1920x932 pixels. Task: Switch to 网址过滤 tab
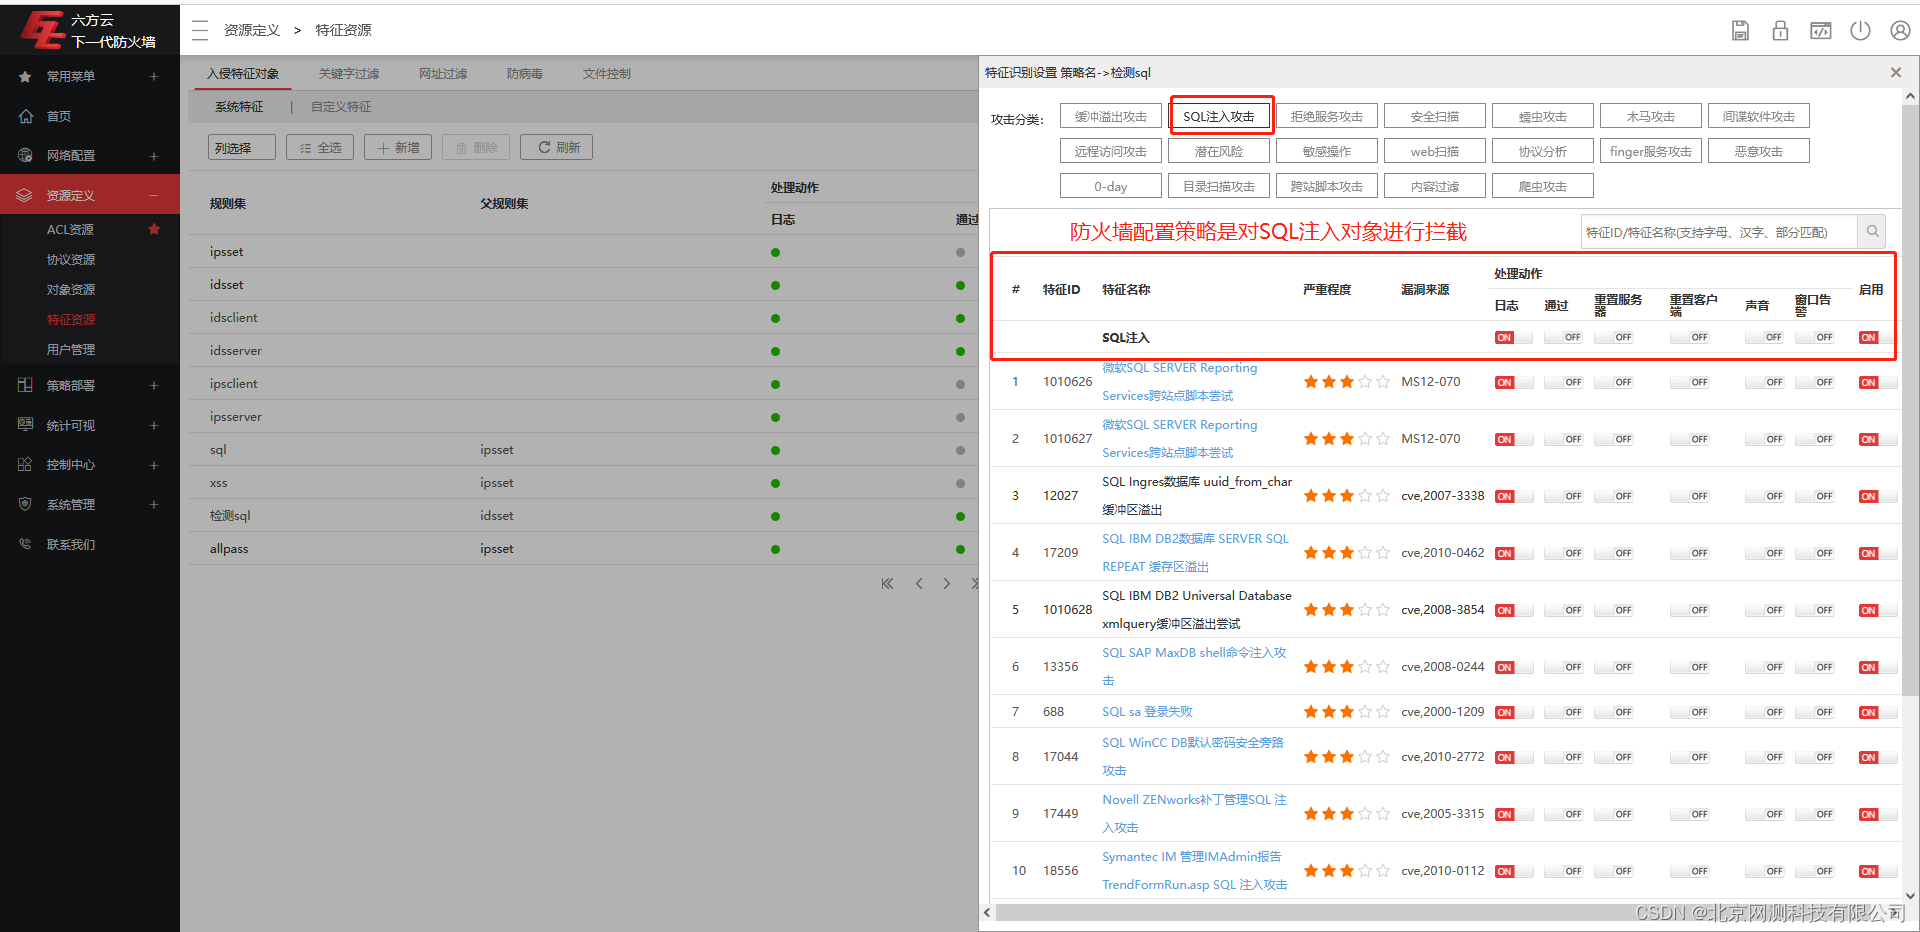coord(443,73)
